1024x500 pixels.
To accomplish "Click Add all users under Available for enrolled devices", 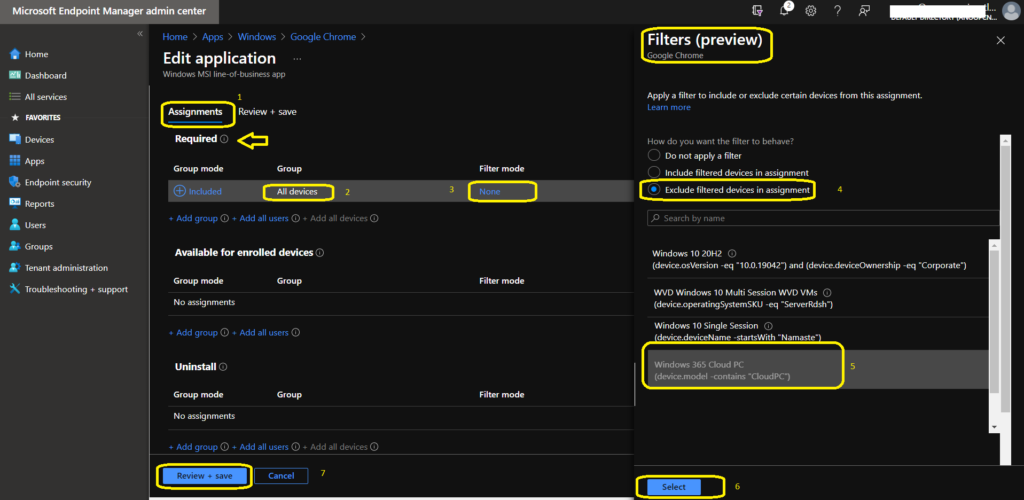I will (260, 333).
